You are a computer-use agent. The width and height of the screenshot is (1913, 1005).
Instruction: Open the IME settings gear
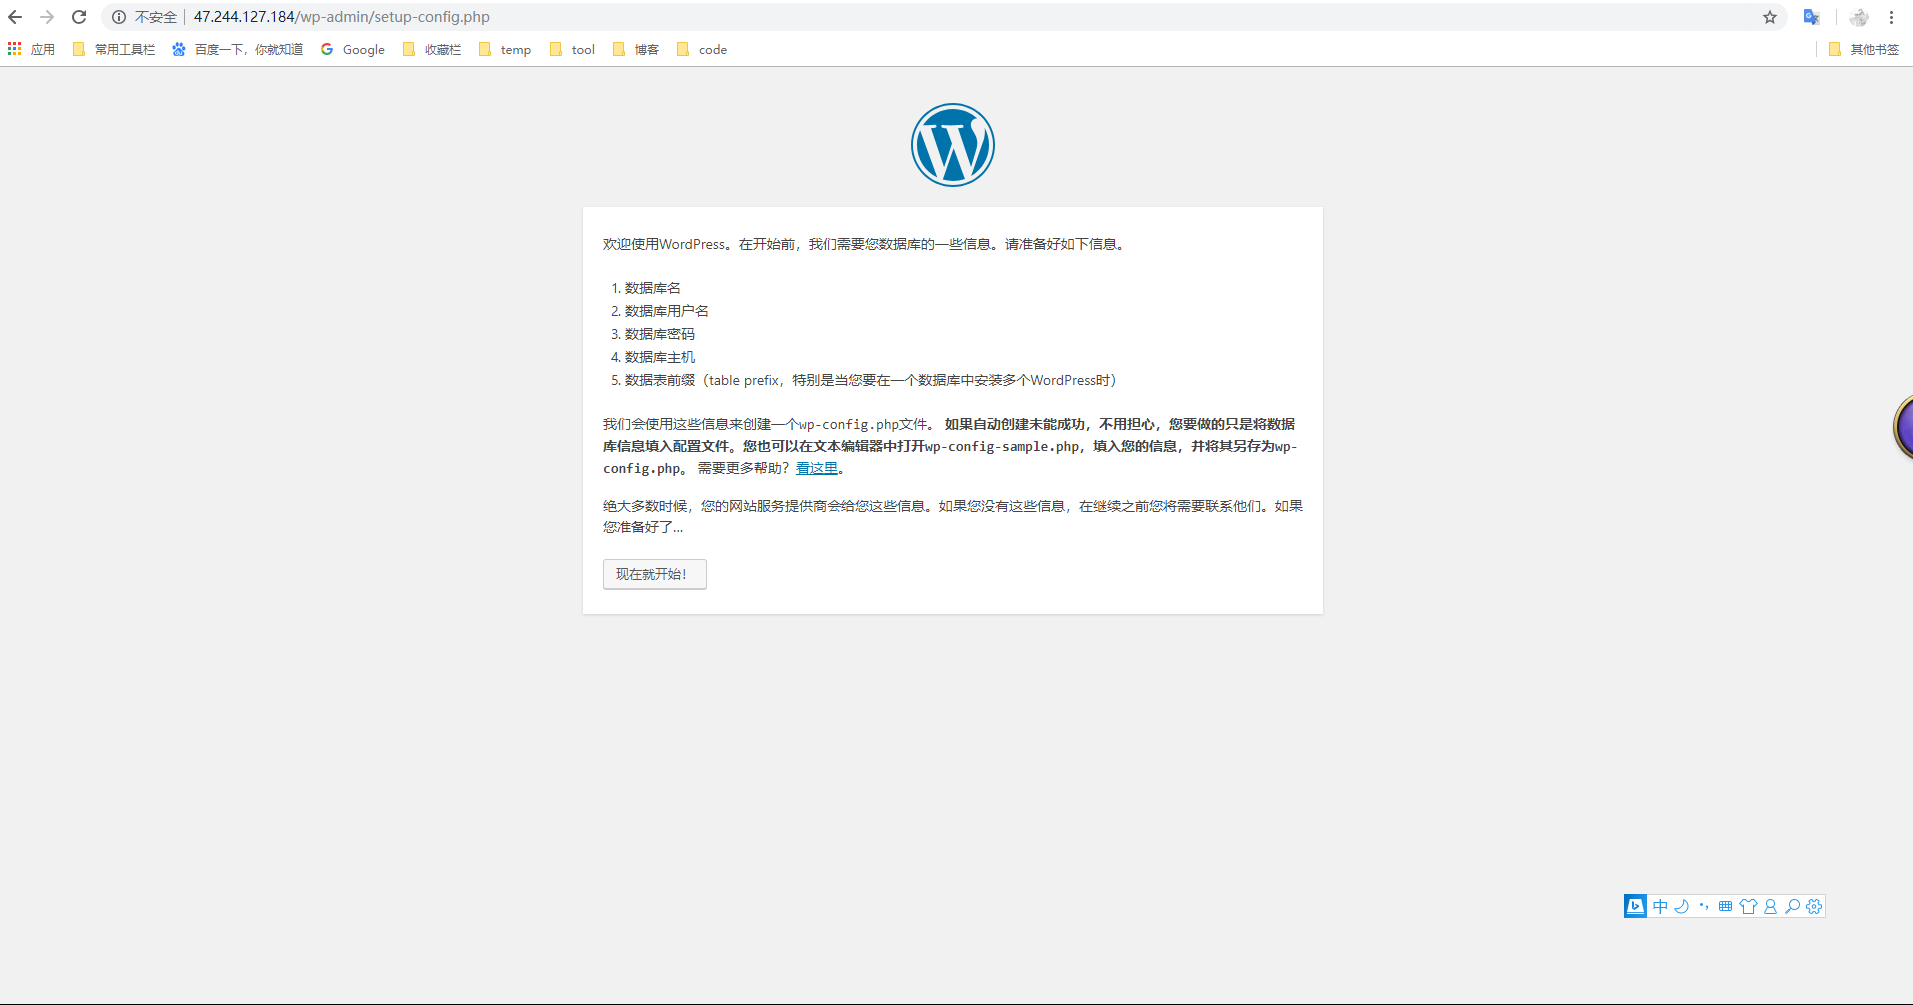click(x=1814, y=906)
